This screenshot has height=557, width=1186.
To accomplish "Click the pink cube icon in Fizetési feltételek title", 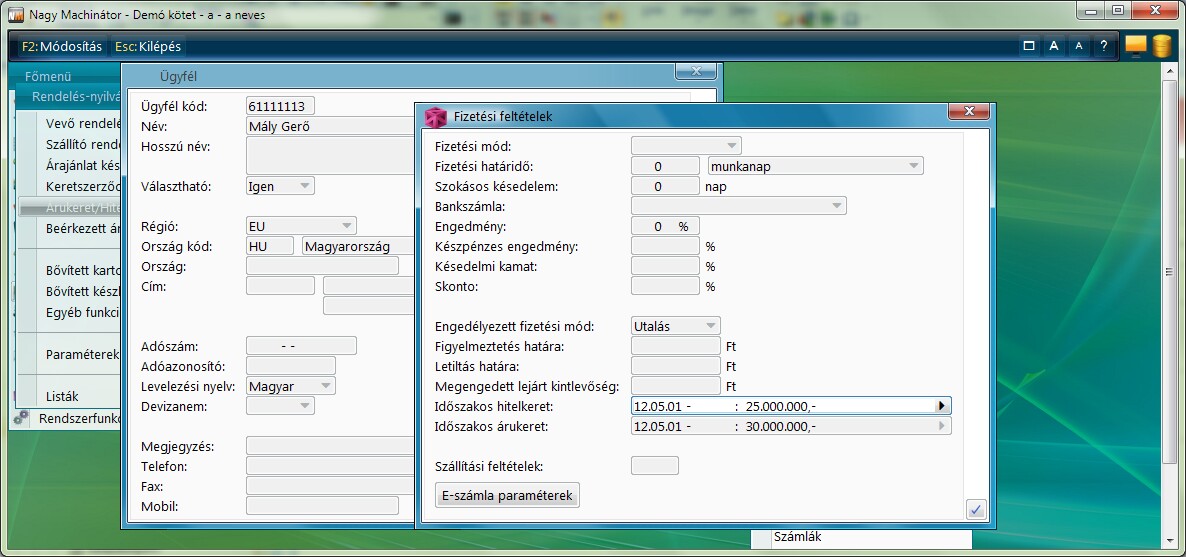I will point(436,117).
